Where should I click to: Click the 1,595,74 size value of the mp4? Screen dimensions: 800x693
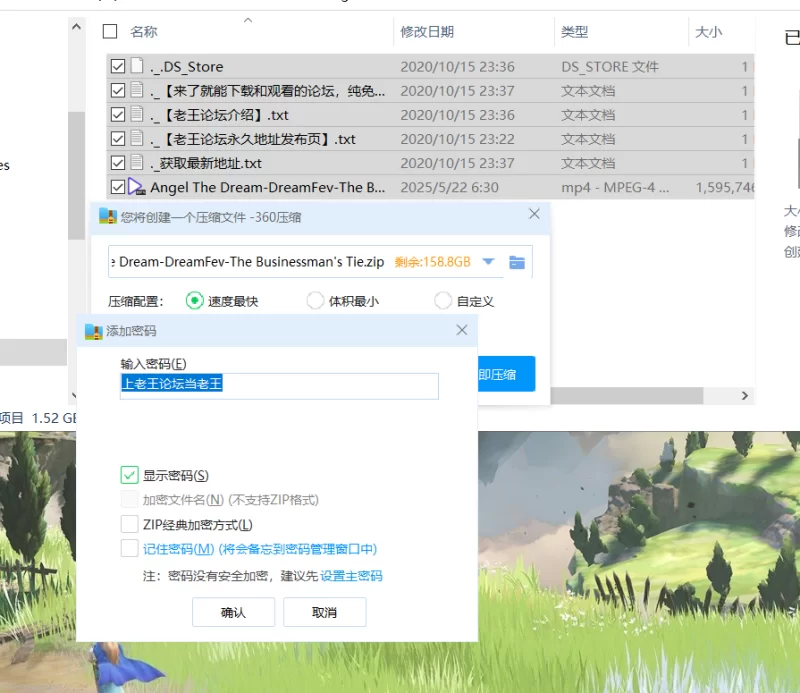[724, 187]
